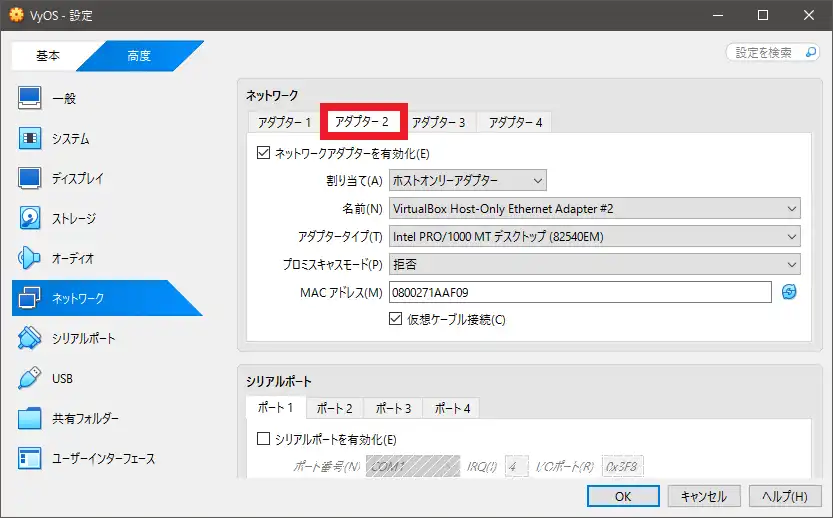Select the オーディオ label in sidebar

tap(73, 259)
